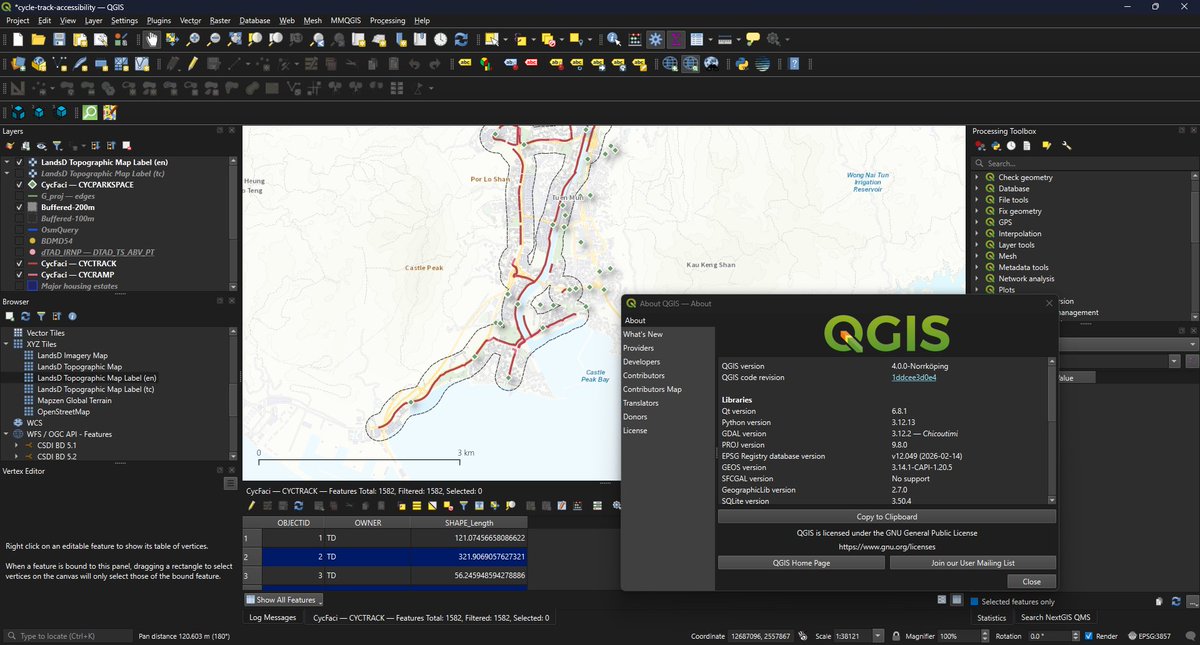Hide the CycFaci — CYCRAMP layer
The width and height of the screenshot is (1200, 645).
20,275
